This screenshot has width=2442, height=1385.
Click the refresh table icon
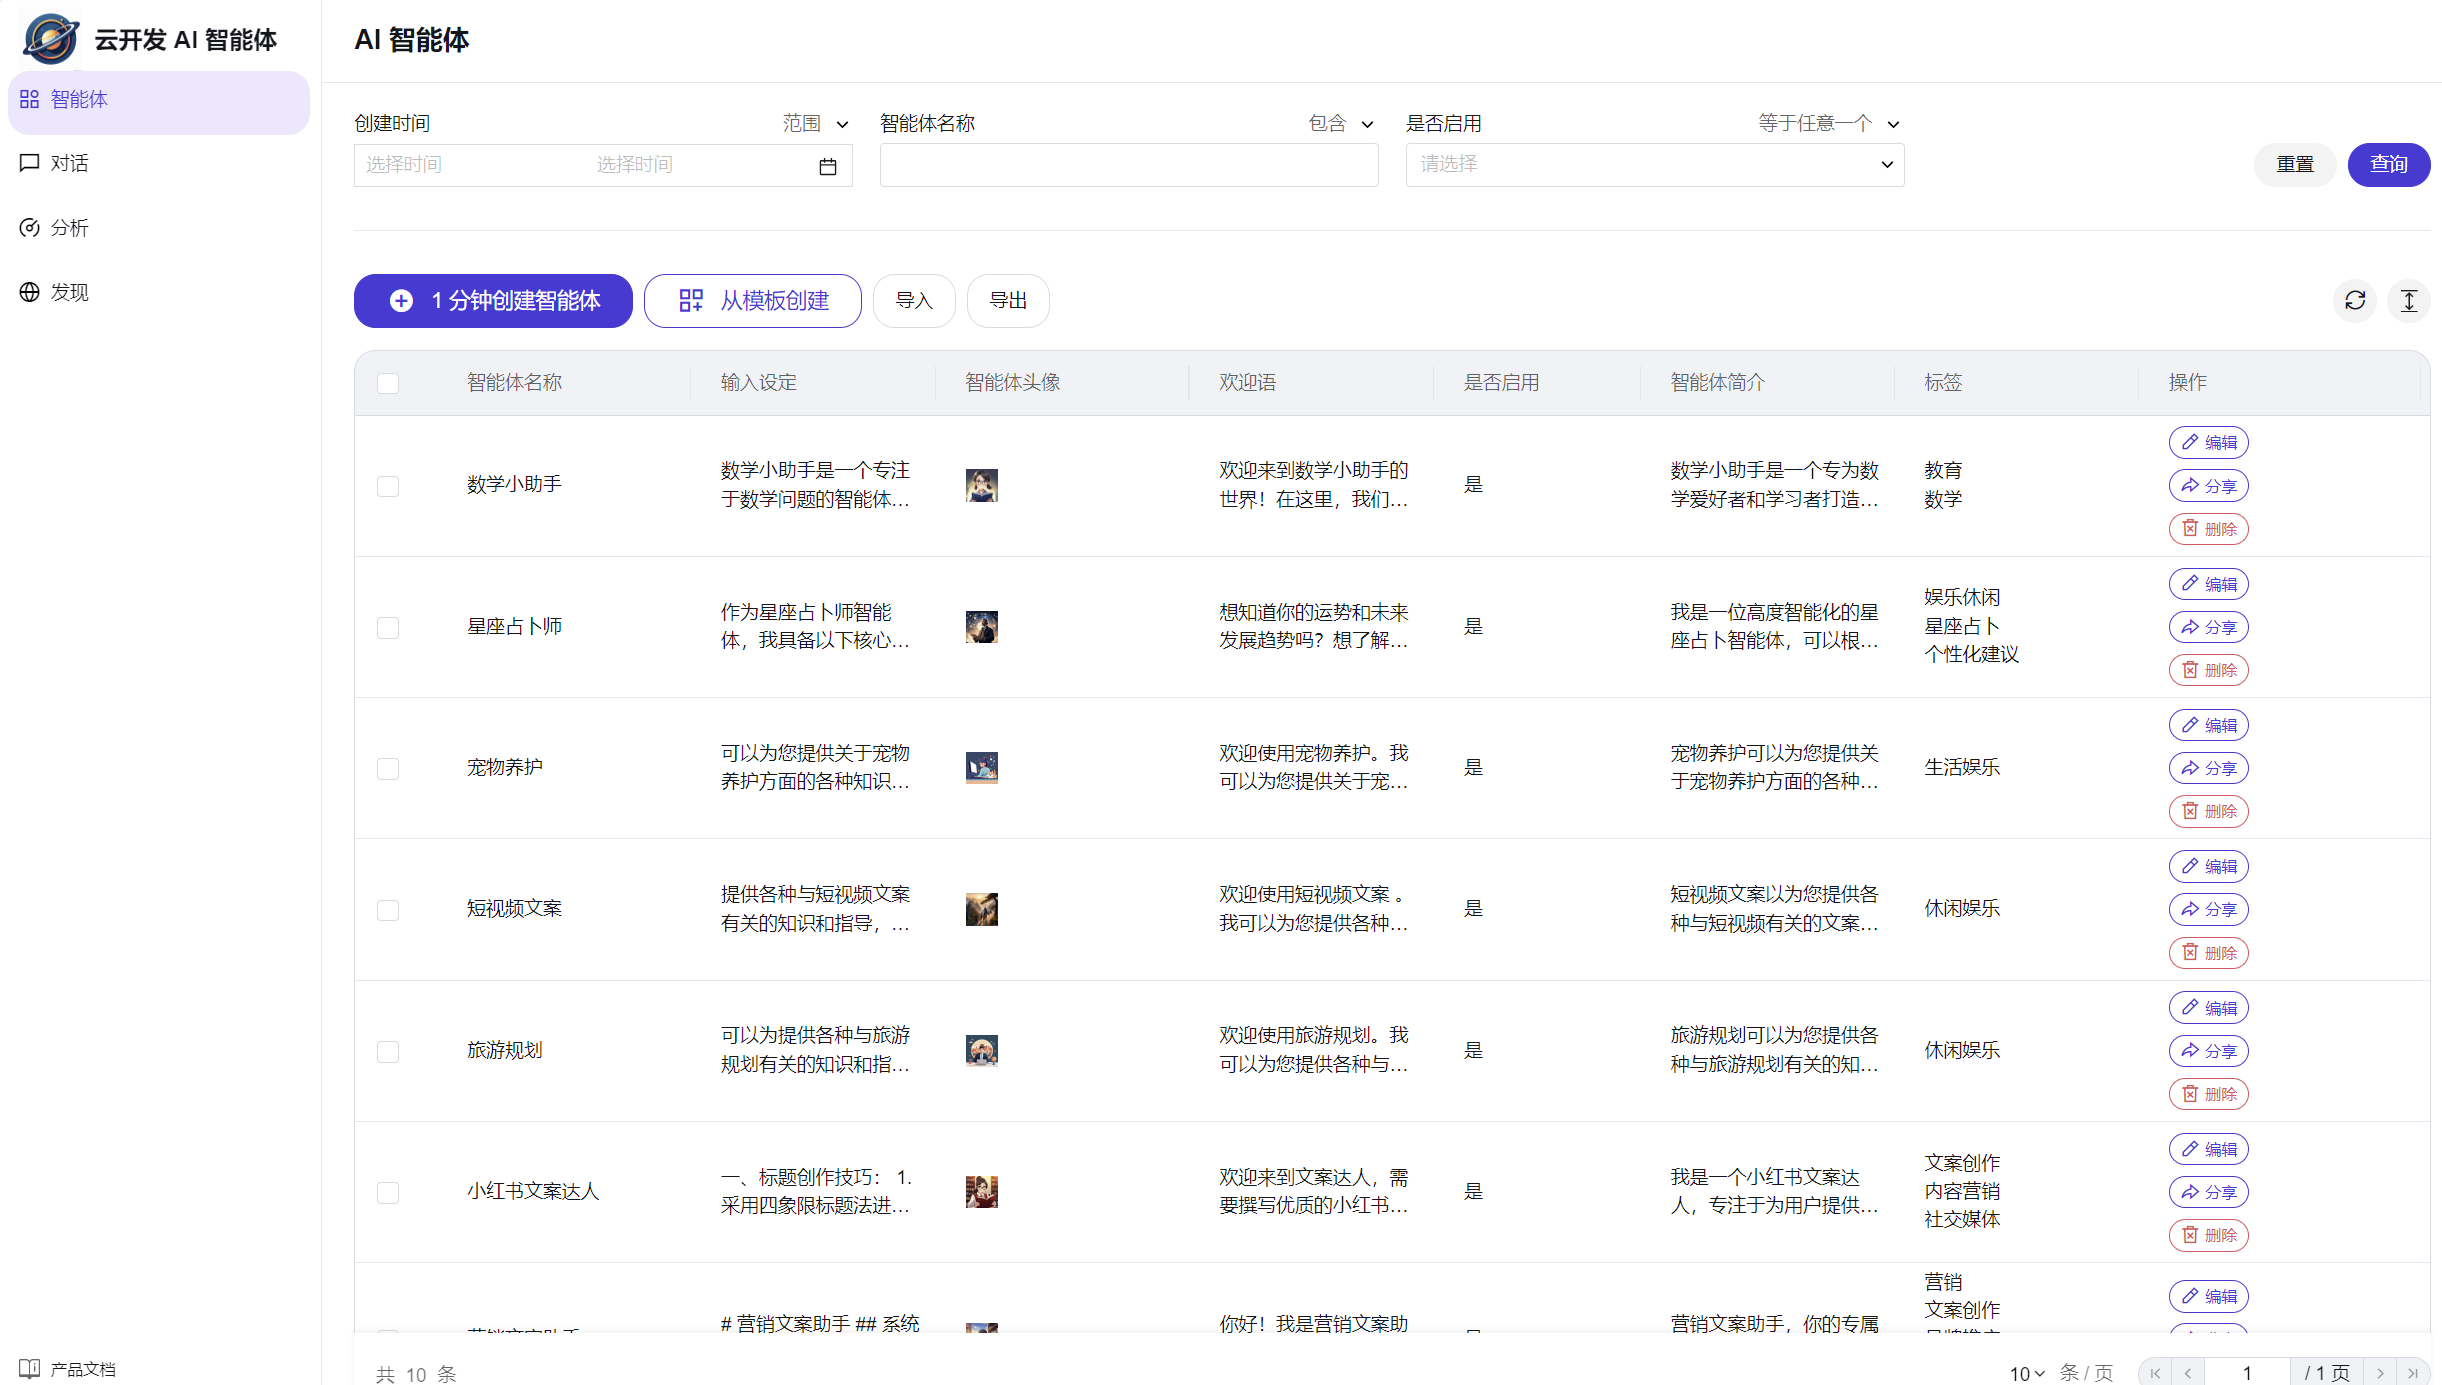pyautogui.click(x=2355, y=300)
